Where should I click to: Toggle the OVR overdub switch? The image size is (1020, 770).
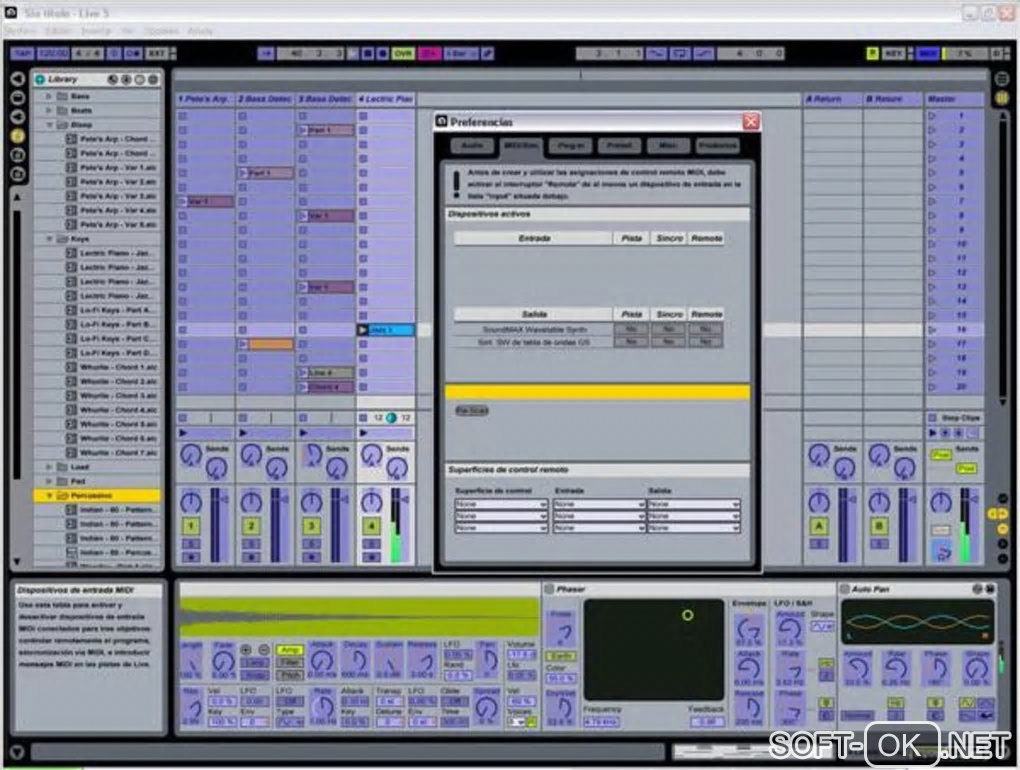(403, 53)
